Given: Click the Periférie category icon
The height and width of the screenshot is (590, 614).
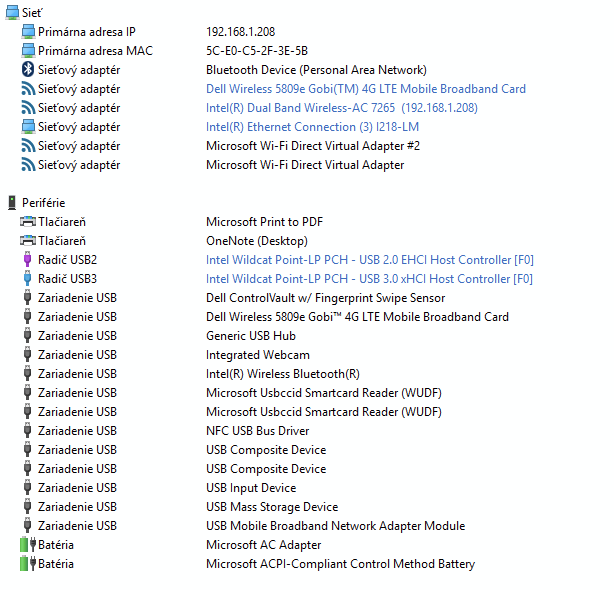Looking at the screenshot, I should tap(12, 203).
